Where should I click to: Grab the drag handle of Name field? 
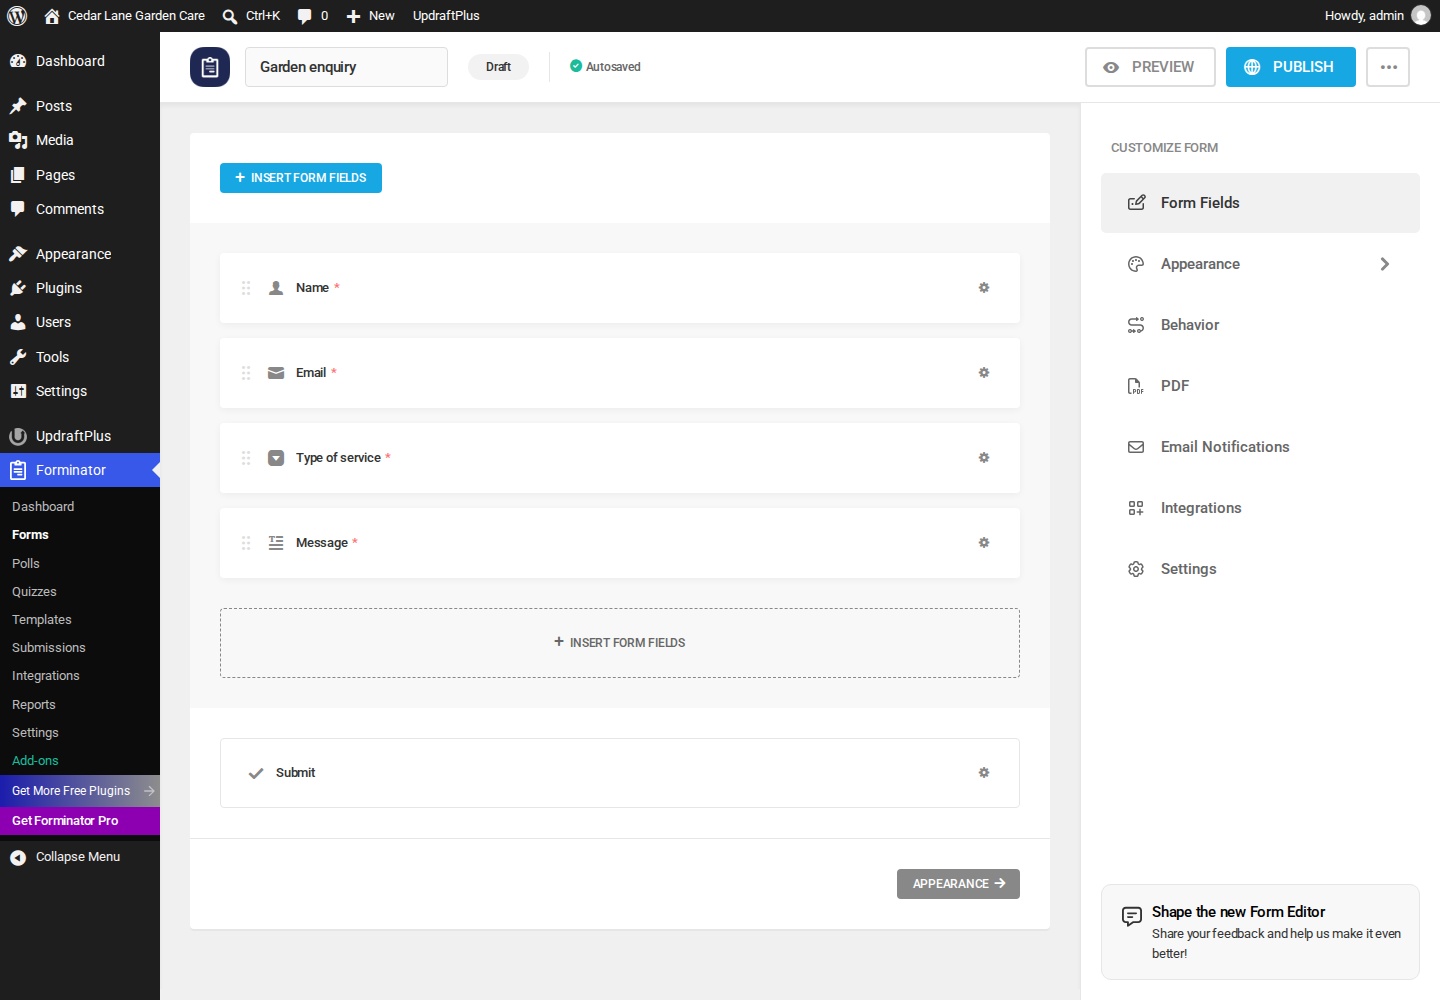[246, 288]
